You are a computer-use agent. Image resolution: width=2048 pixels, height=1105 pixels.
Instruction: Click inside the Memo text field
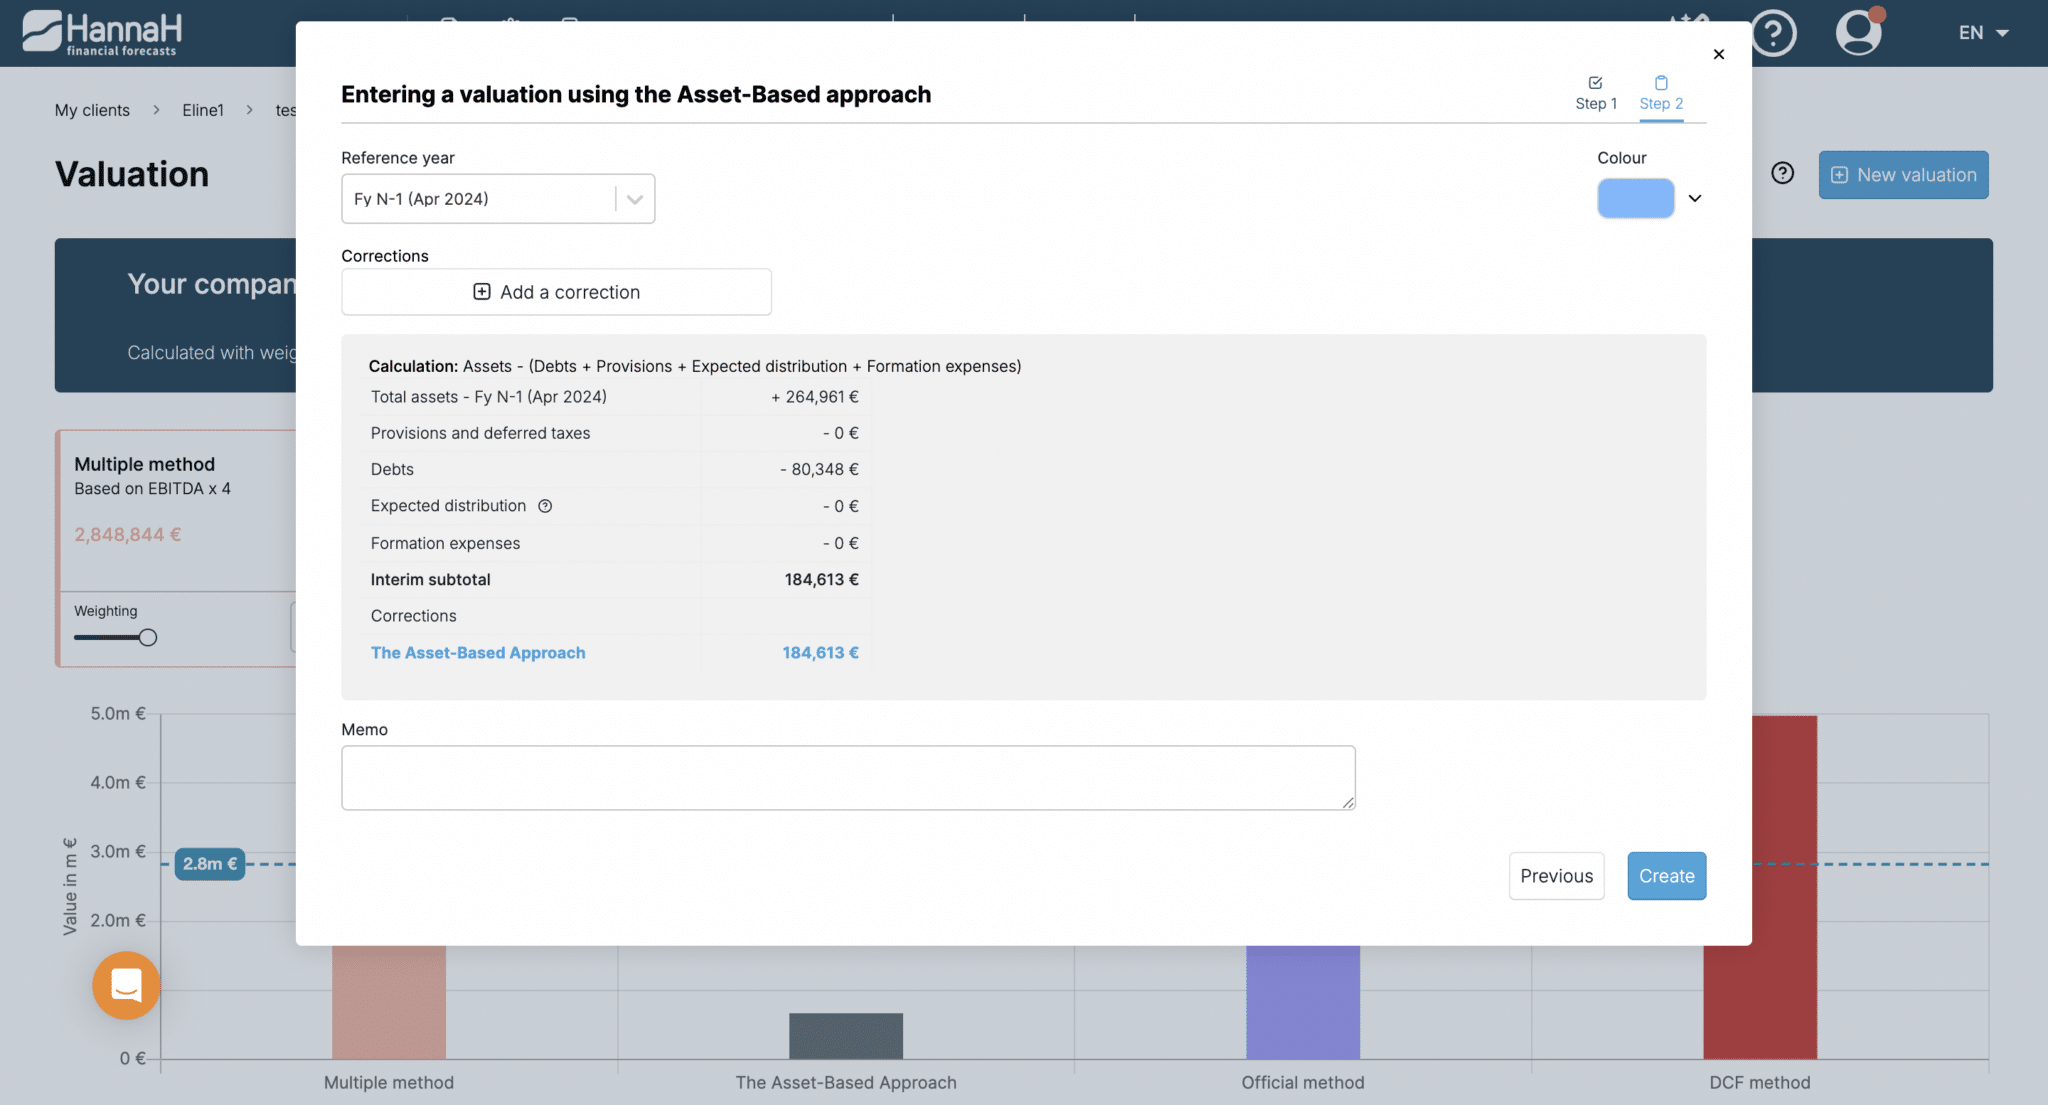(x=848, y=777)
